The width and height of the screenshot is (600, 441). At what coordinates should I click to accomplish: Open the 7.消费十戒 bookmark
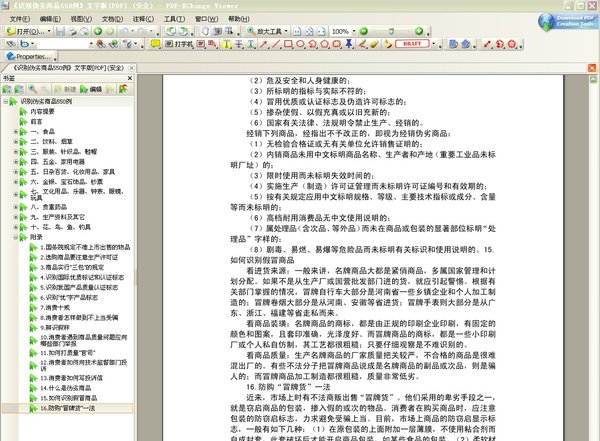(55, 307)
